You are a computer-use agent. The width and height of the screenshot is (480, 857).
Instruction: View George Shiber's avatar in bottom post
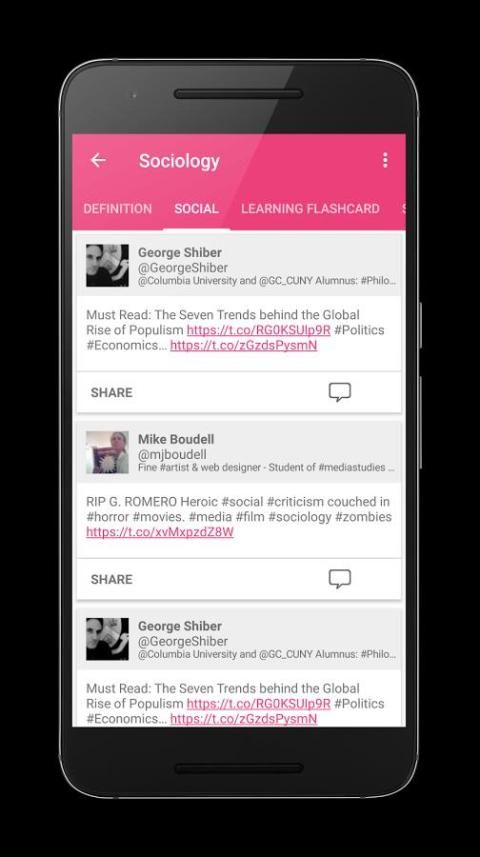point(107,639)
